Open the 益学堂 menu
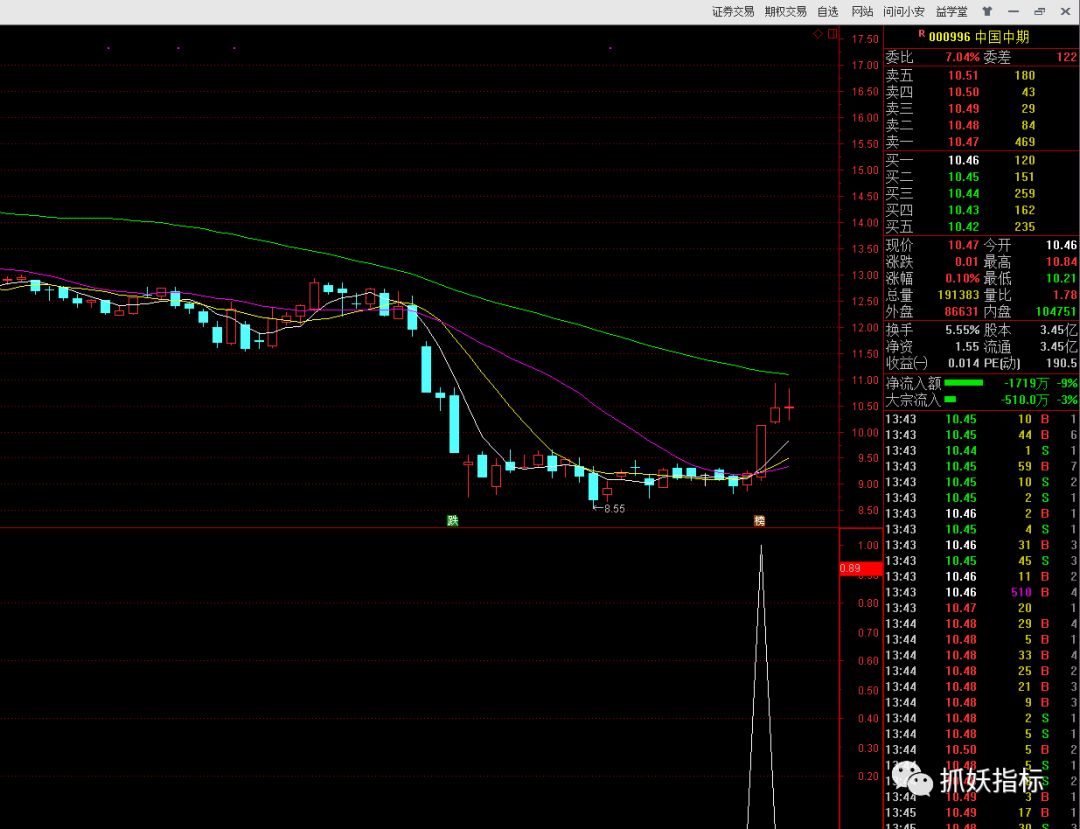 [x=951, y=12]
